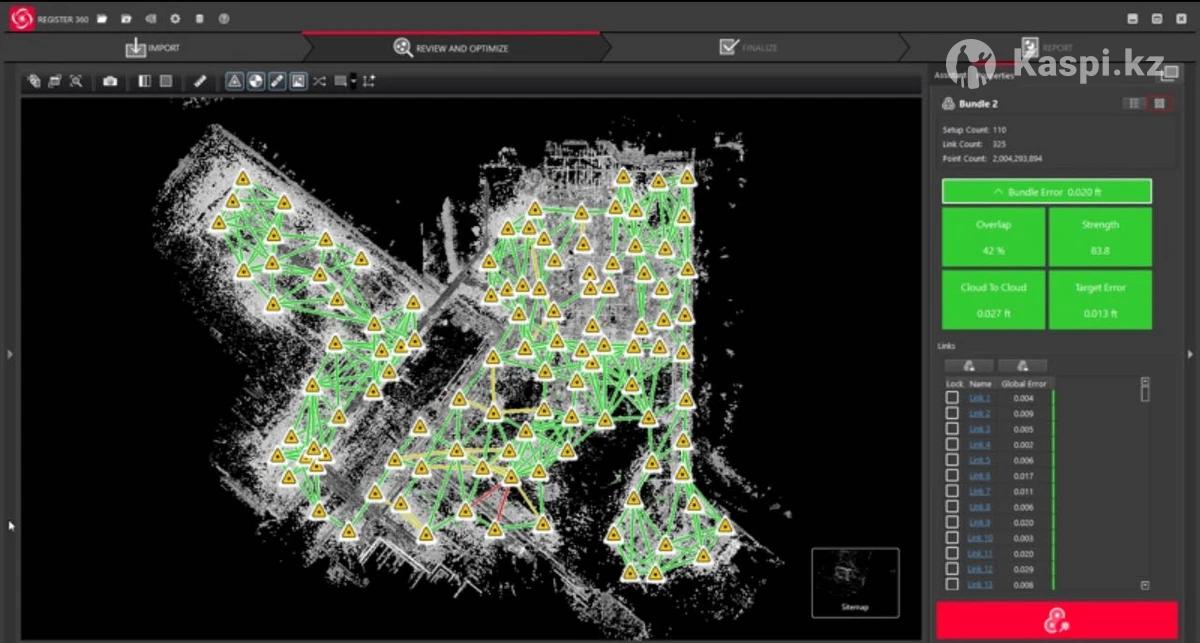Switch to the Finalize step tab
Screen dimensions: 1200x643
[748, 47]
